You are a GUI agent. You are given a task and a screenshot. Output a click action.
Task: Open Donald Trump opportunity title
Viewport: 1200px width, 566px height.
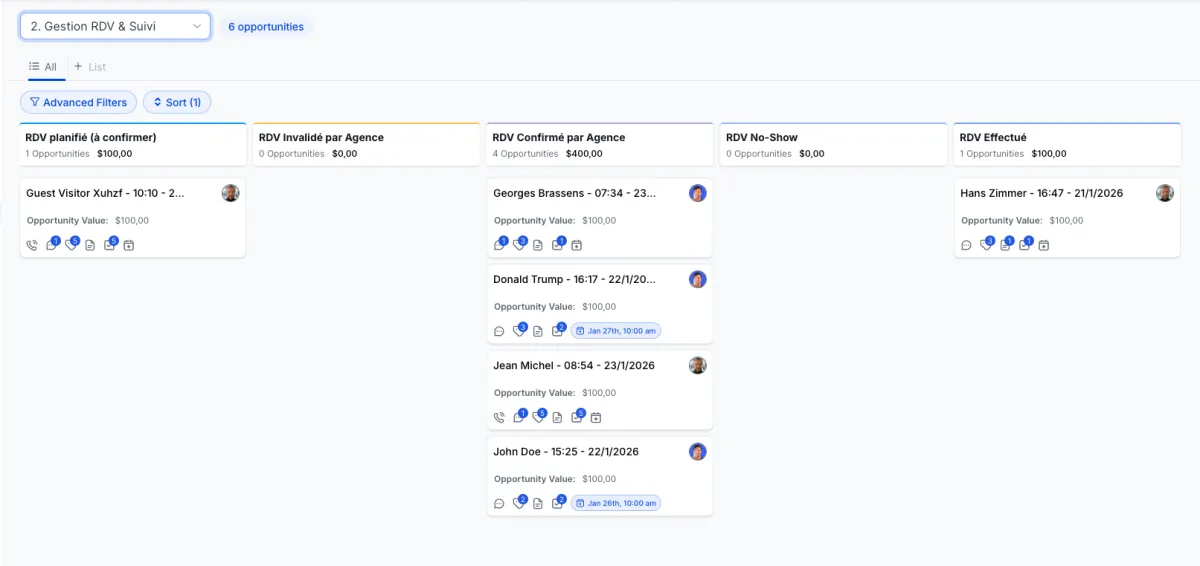[575, 279]
